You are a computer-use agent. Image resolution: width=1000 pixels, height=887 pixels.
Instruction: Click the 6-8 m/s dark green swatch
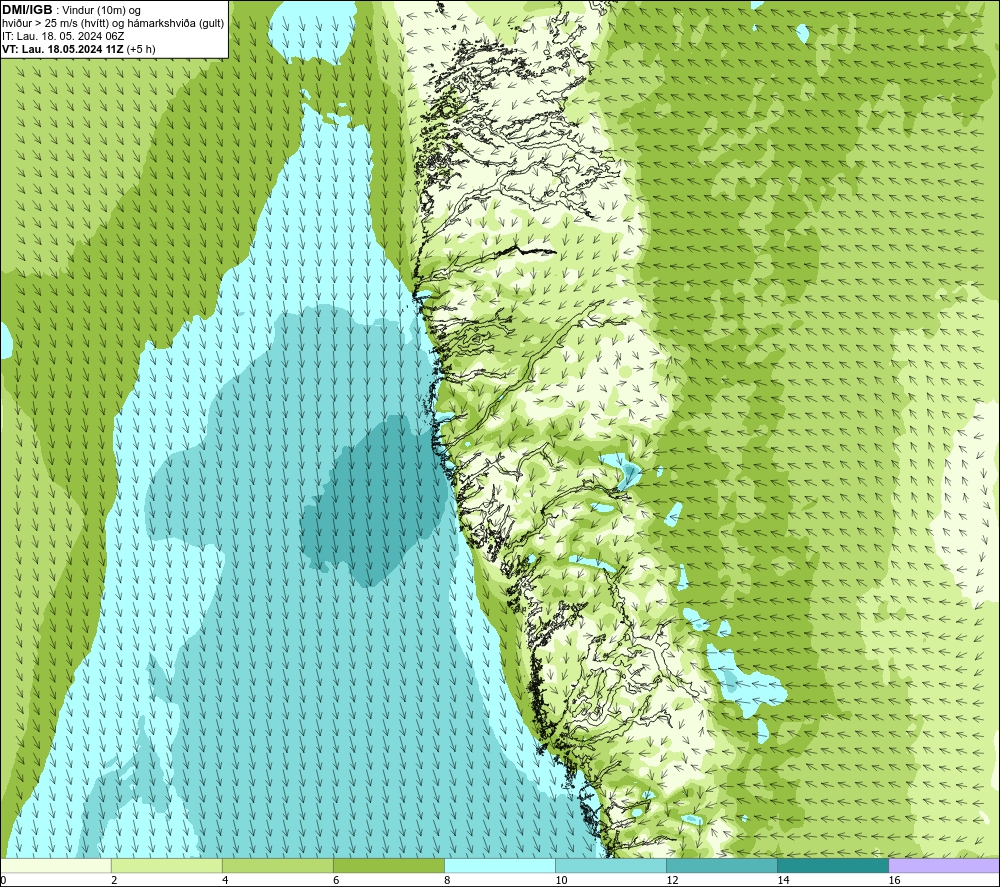tap(389, 866)
